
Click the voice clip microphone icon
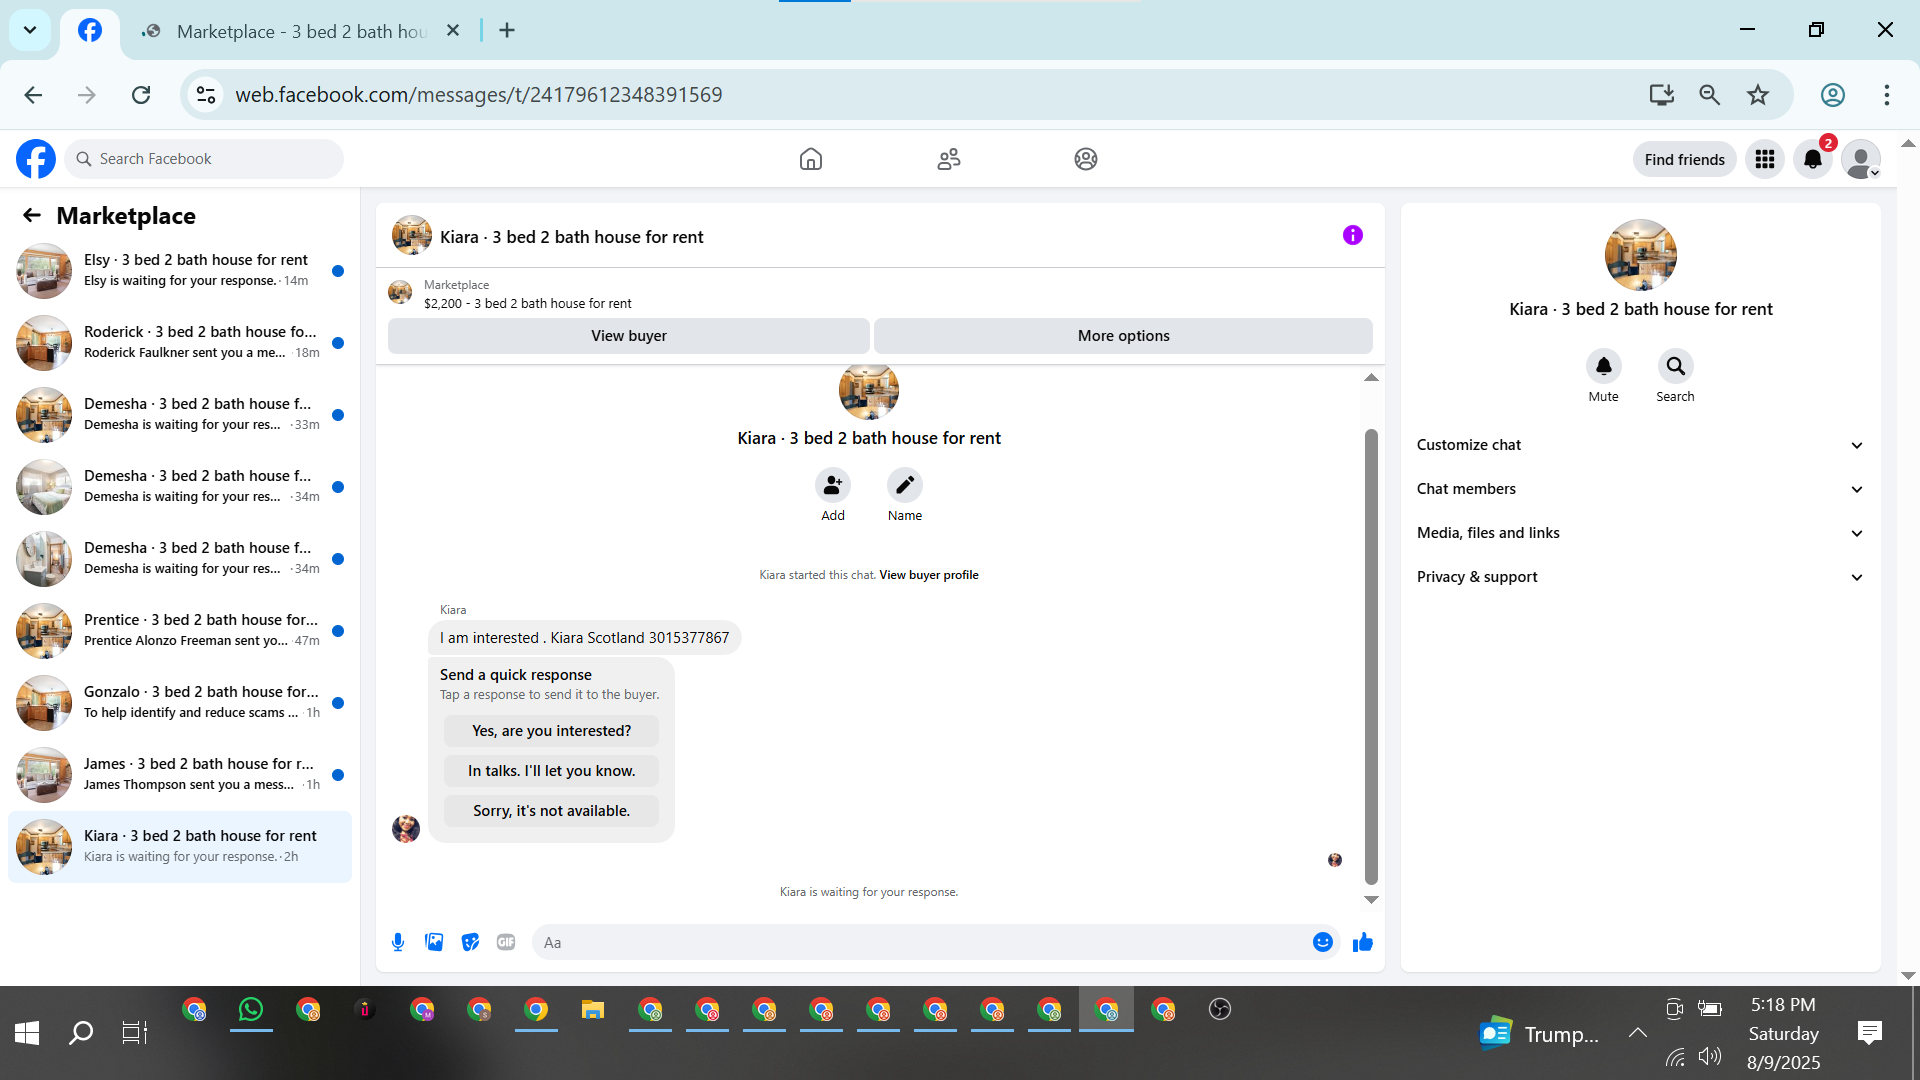pyautogui.click(x=398, y=942)
